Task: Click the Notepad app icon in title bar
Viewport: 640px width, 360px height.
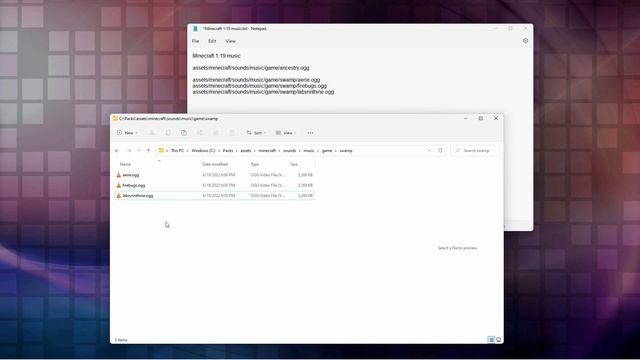Action: coord(196,29)
